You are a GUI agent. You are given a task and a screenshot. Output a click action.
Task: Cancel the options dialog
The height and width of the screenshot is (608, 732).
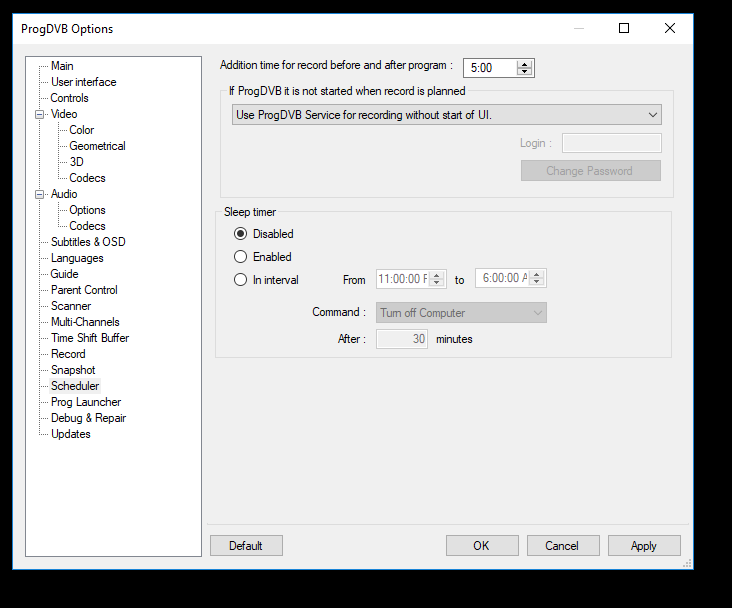[x=562, y=545]
